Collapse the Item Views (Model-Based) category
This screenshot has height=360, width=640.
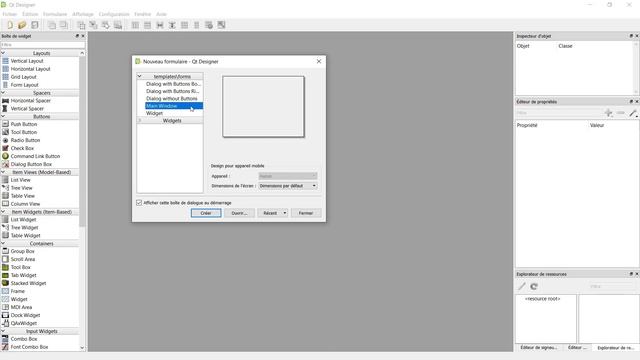[3, 172]
